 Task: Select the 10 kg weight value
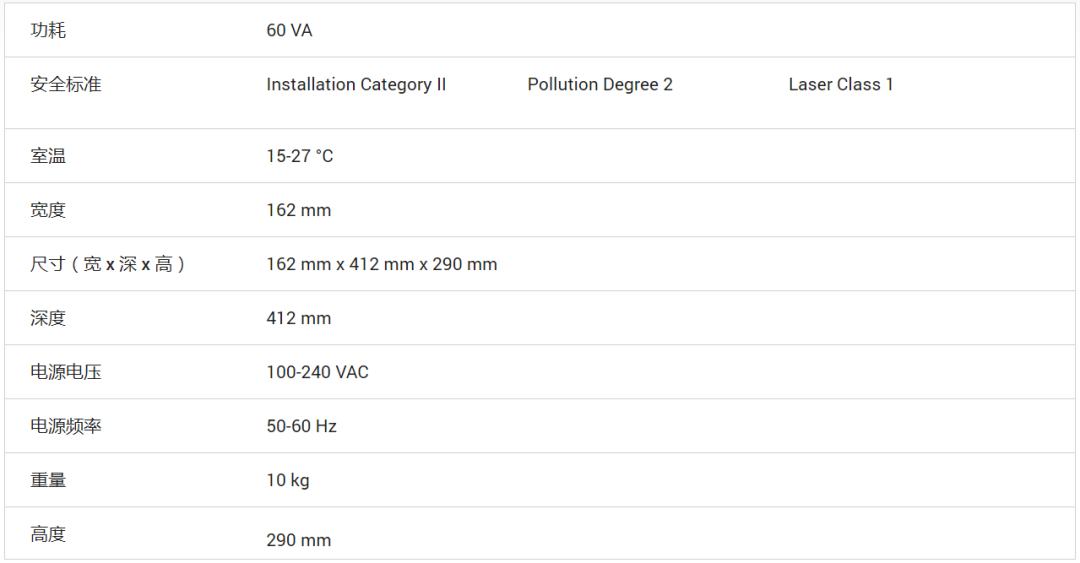288,481
